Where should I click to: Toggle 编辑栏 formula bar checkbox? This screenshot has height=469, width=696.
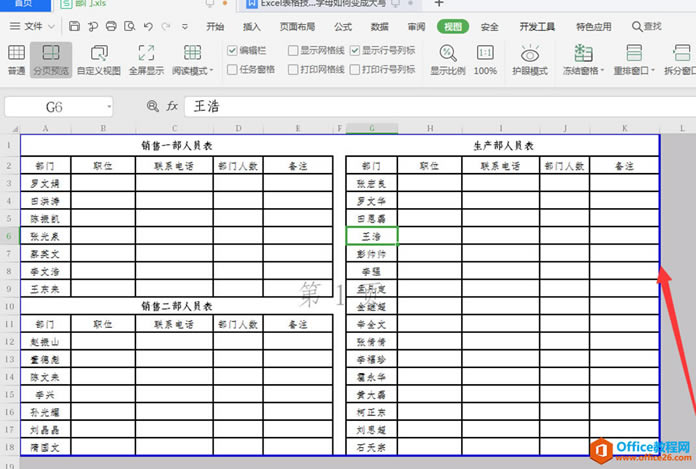pyautogui.click(x=232, y=51)
